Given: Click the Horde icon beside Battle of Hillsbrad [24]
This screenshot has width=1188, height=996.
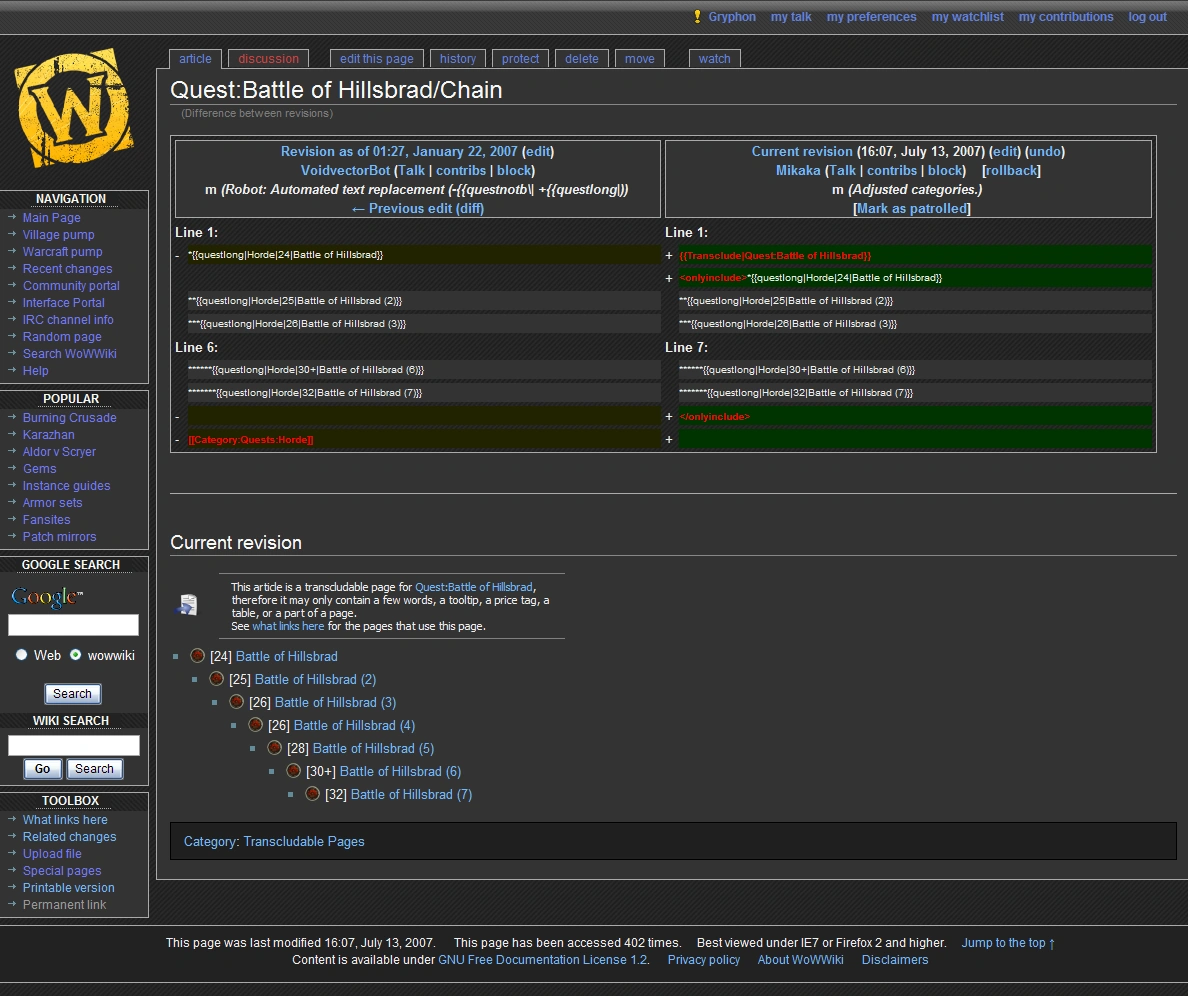Looking at the screenshot, I should click(x=198, y=656).
